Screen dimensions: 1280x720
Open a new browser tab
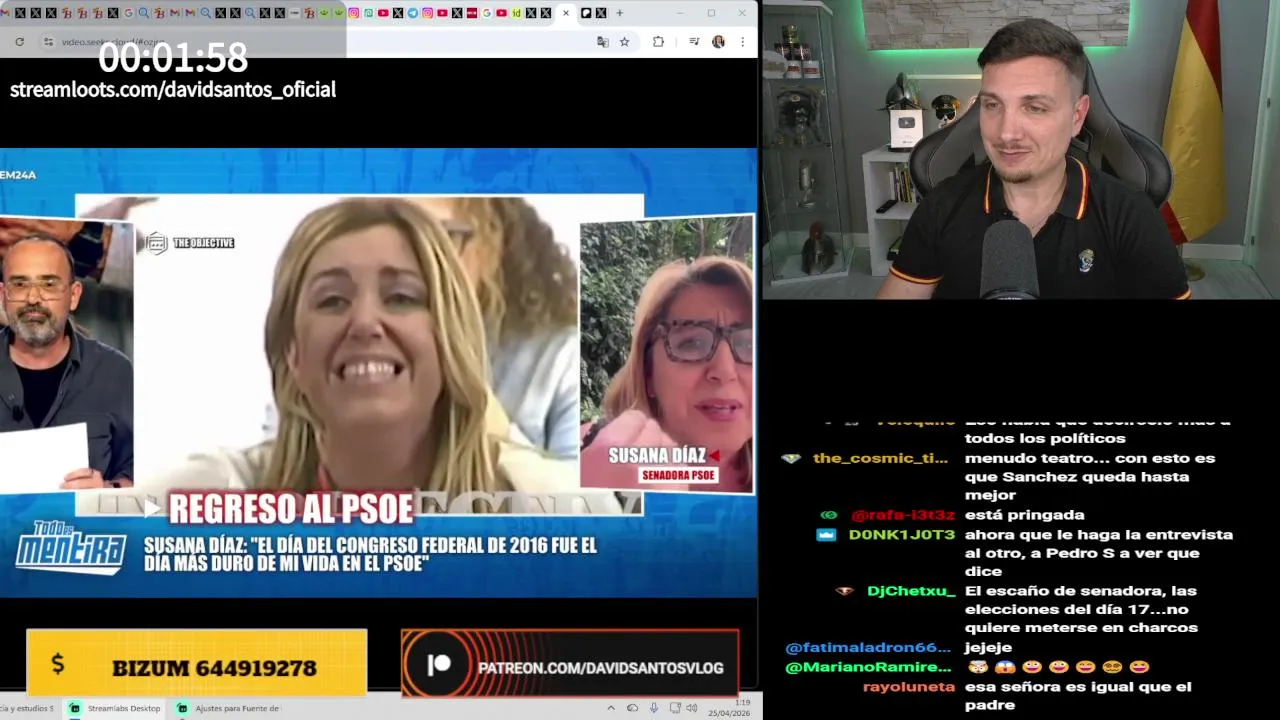tap(619, 13)
